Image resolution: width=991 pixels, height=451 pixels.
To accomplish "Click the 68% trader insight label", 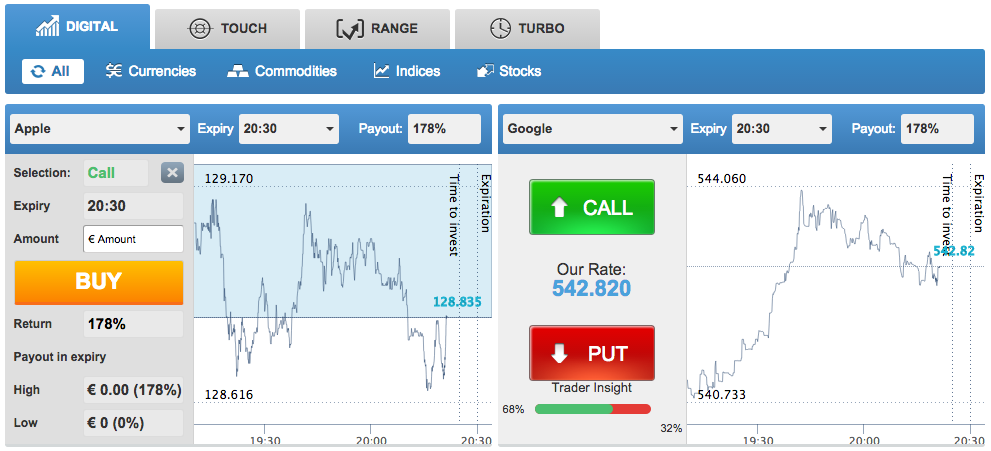I will point(513,409).
